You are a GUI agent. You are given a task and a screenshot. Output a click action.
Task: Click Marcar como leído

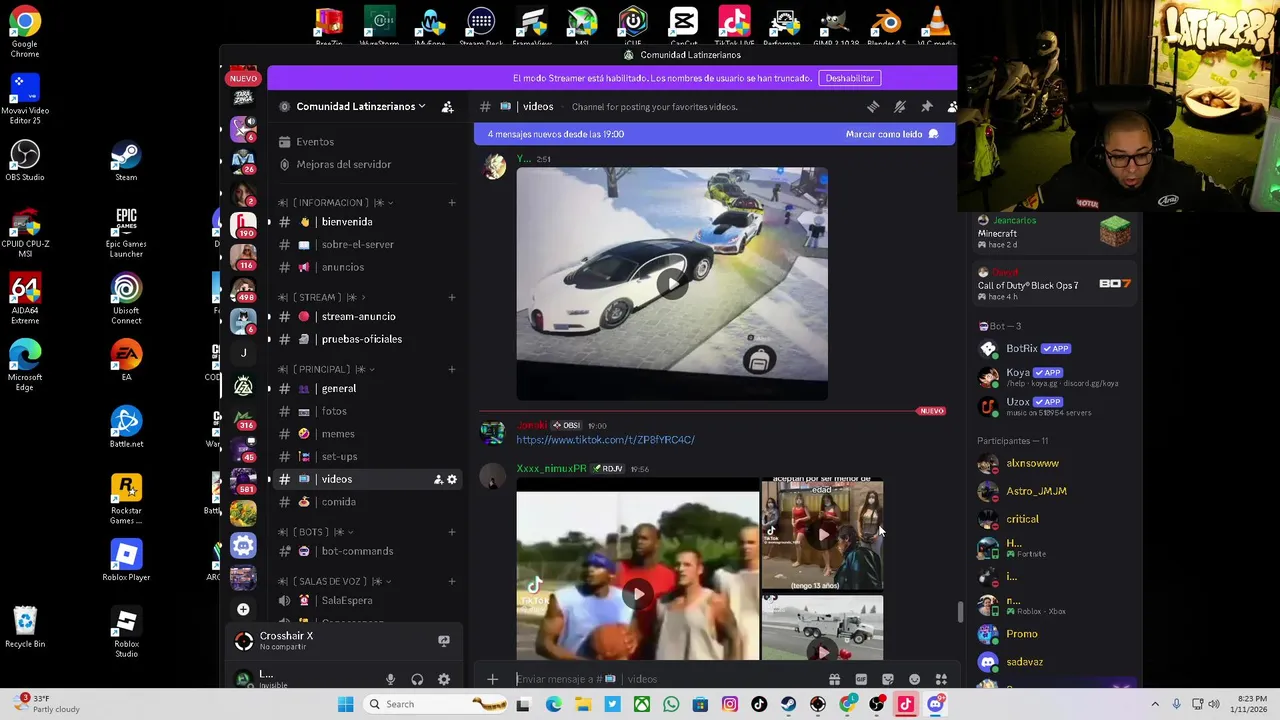[892, 134]
